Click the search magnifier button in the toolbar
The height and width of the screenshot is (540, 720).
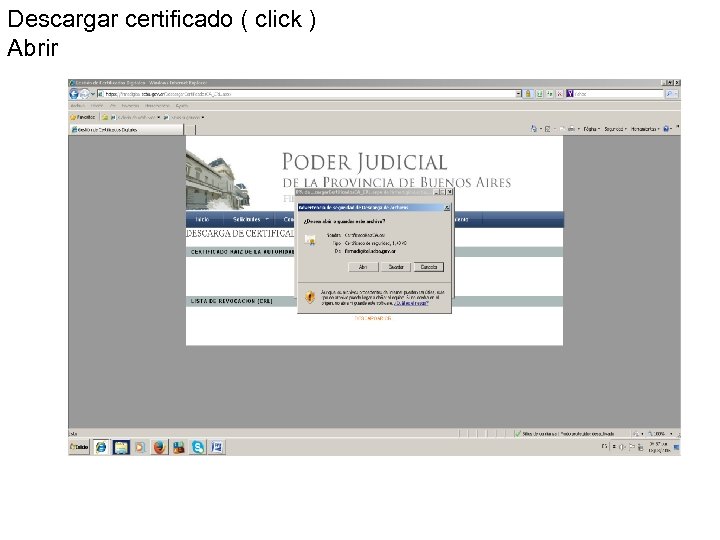click(x=669, y=94)
